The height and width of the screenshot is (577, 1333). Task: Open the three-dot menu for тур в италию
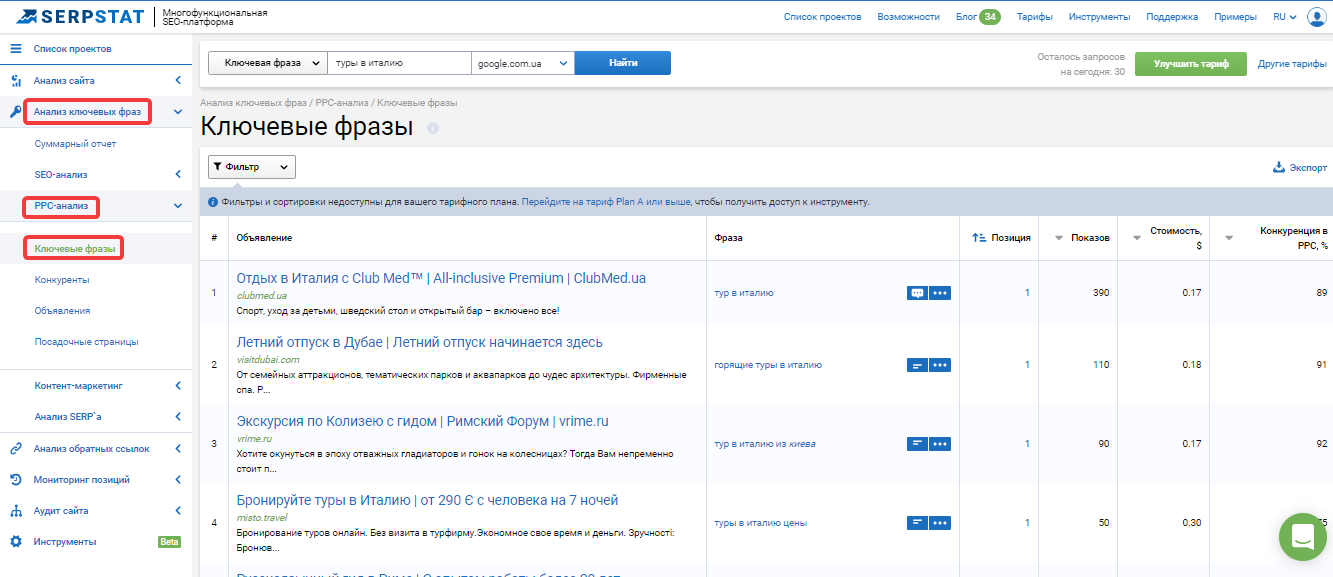point(940,293)
